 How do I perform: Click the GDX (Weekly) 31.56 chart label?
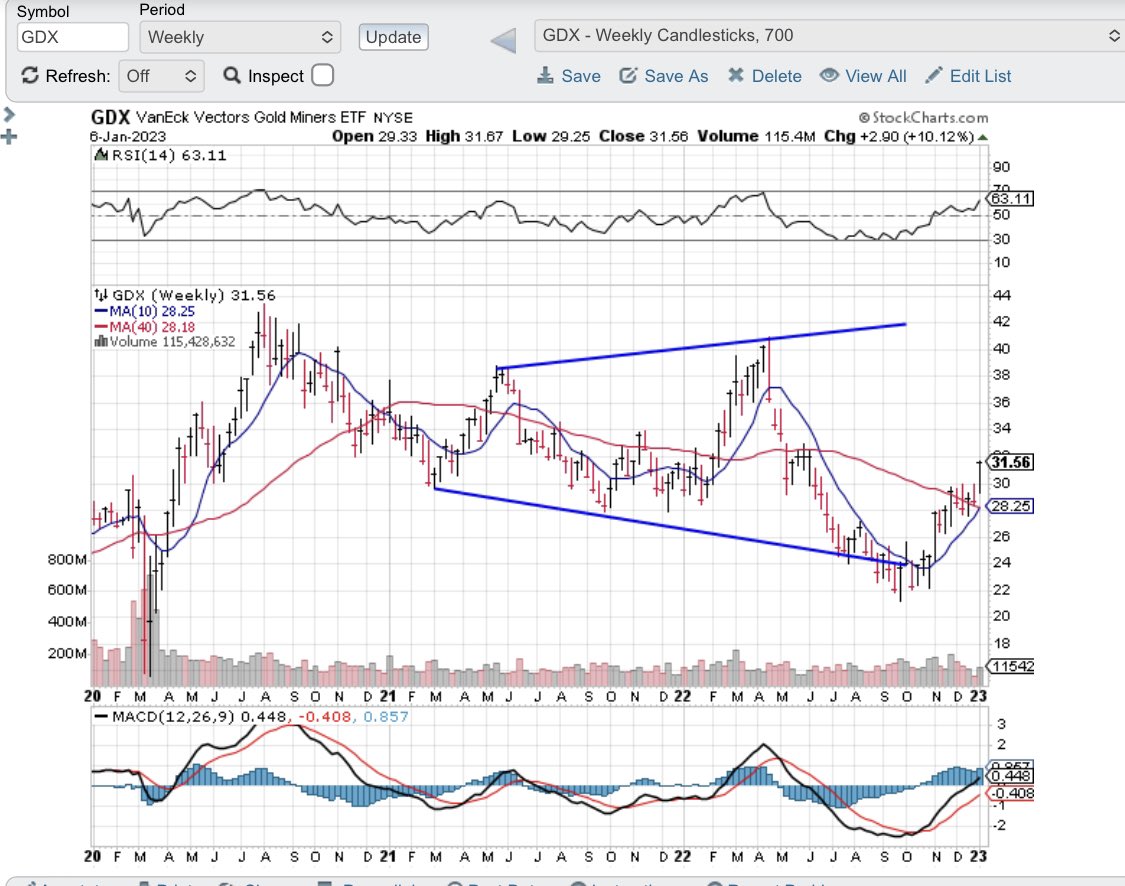tap(185, 296)
